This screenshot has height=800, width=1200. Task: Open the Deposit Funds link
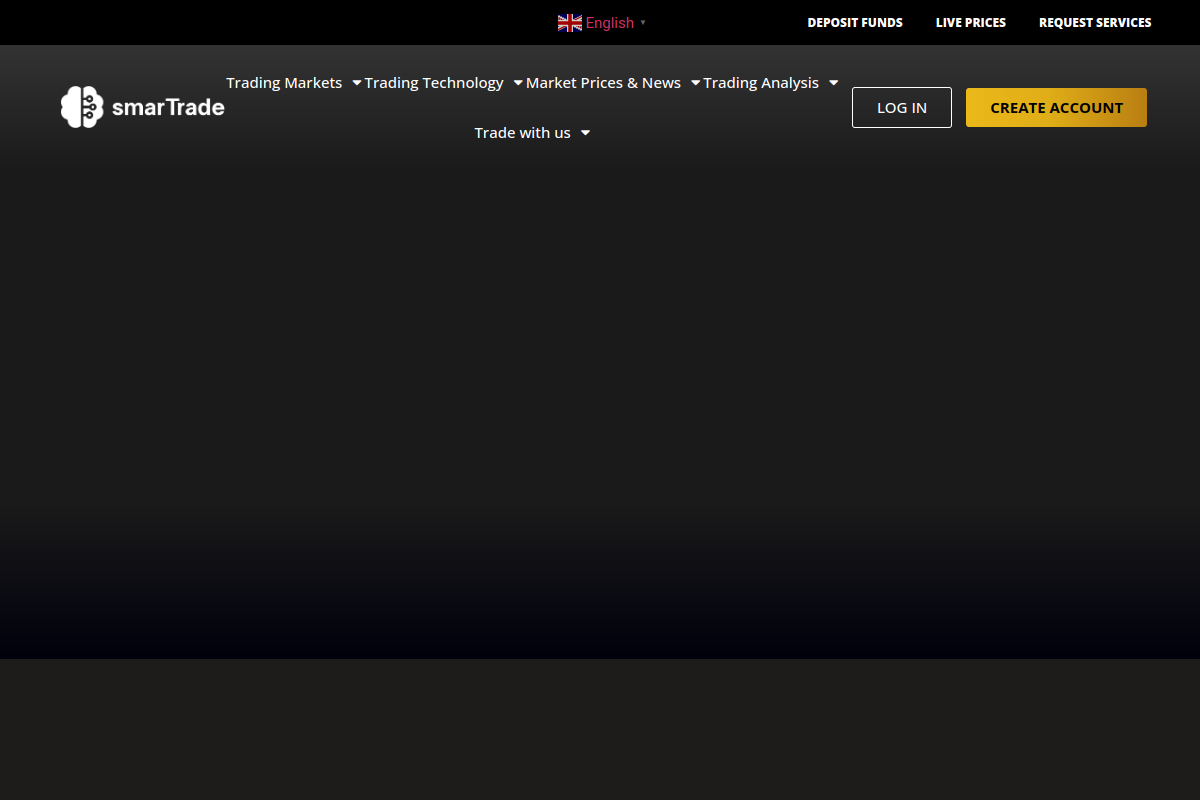click(855, 22)
